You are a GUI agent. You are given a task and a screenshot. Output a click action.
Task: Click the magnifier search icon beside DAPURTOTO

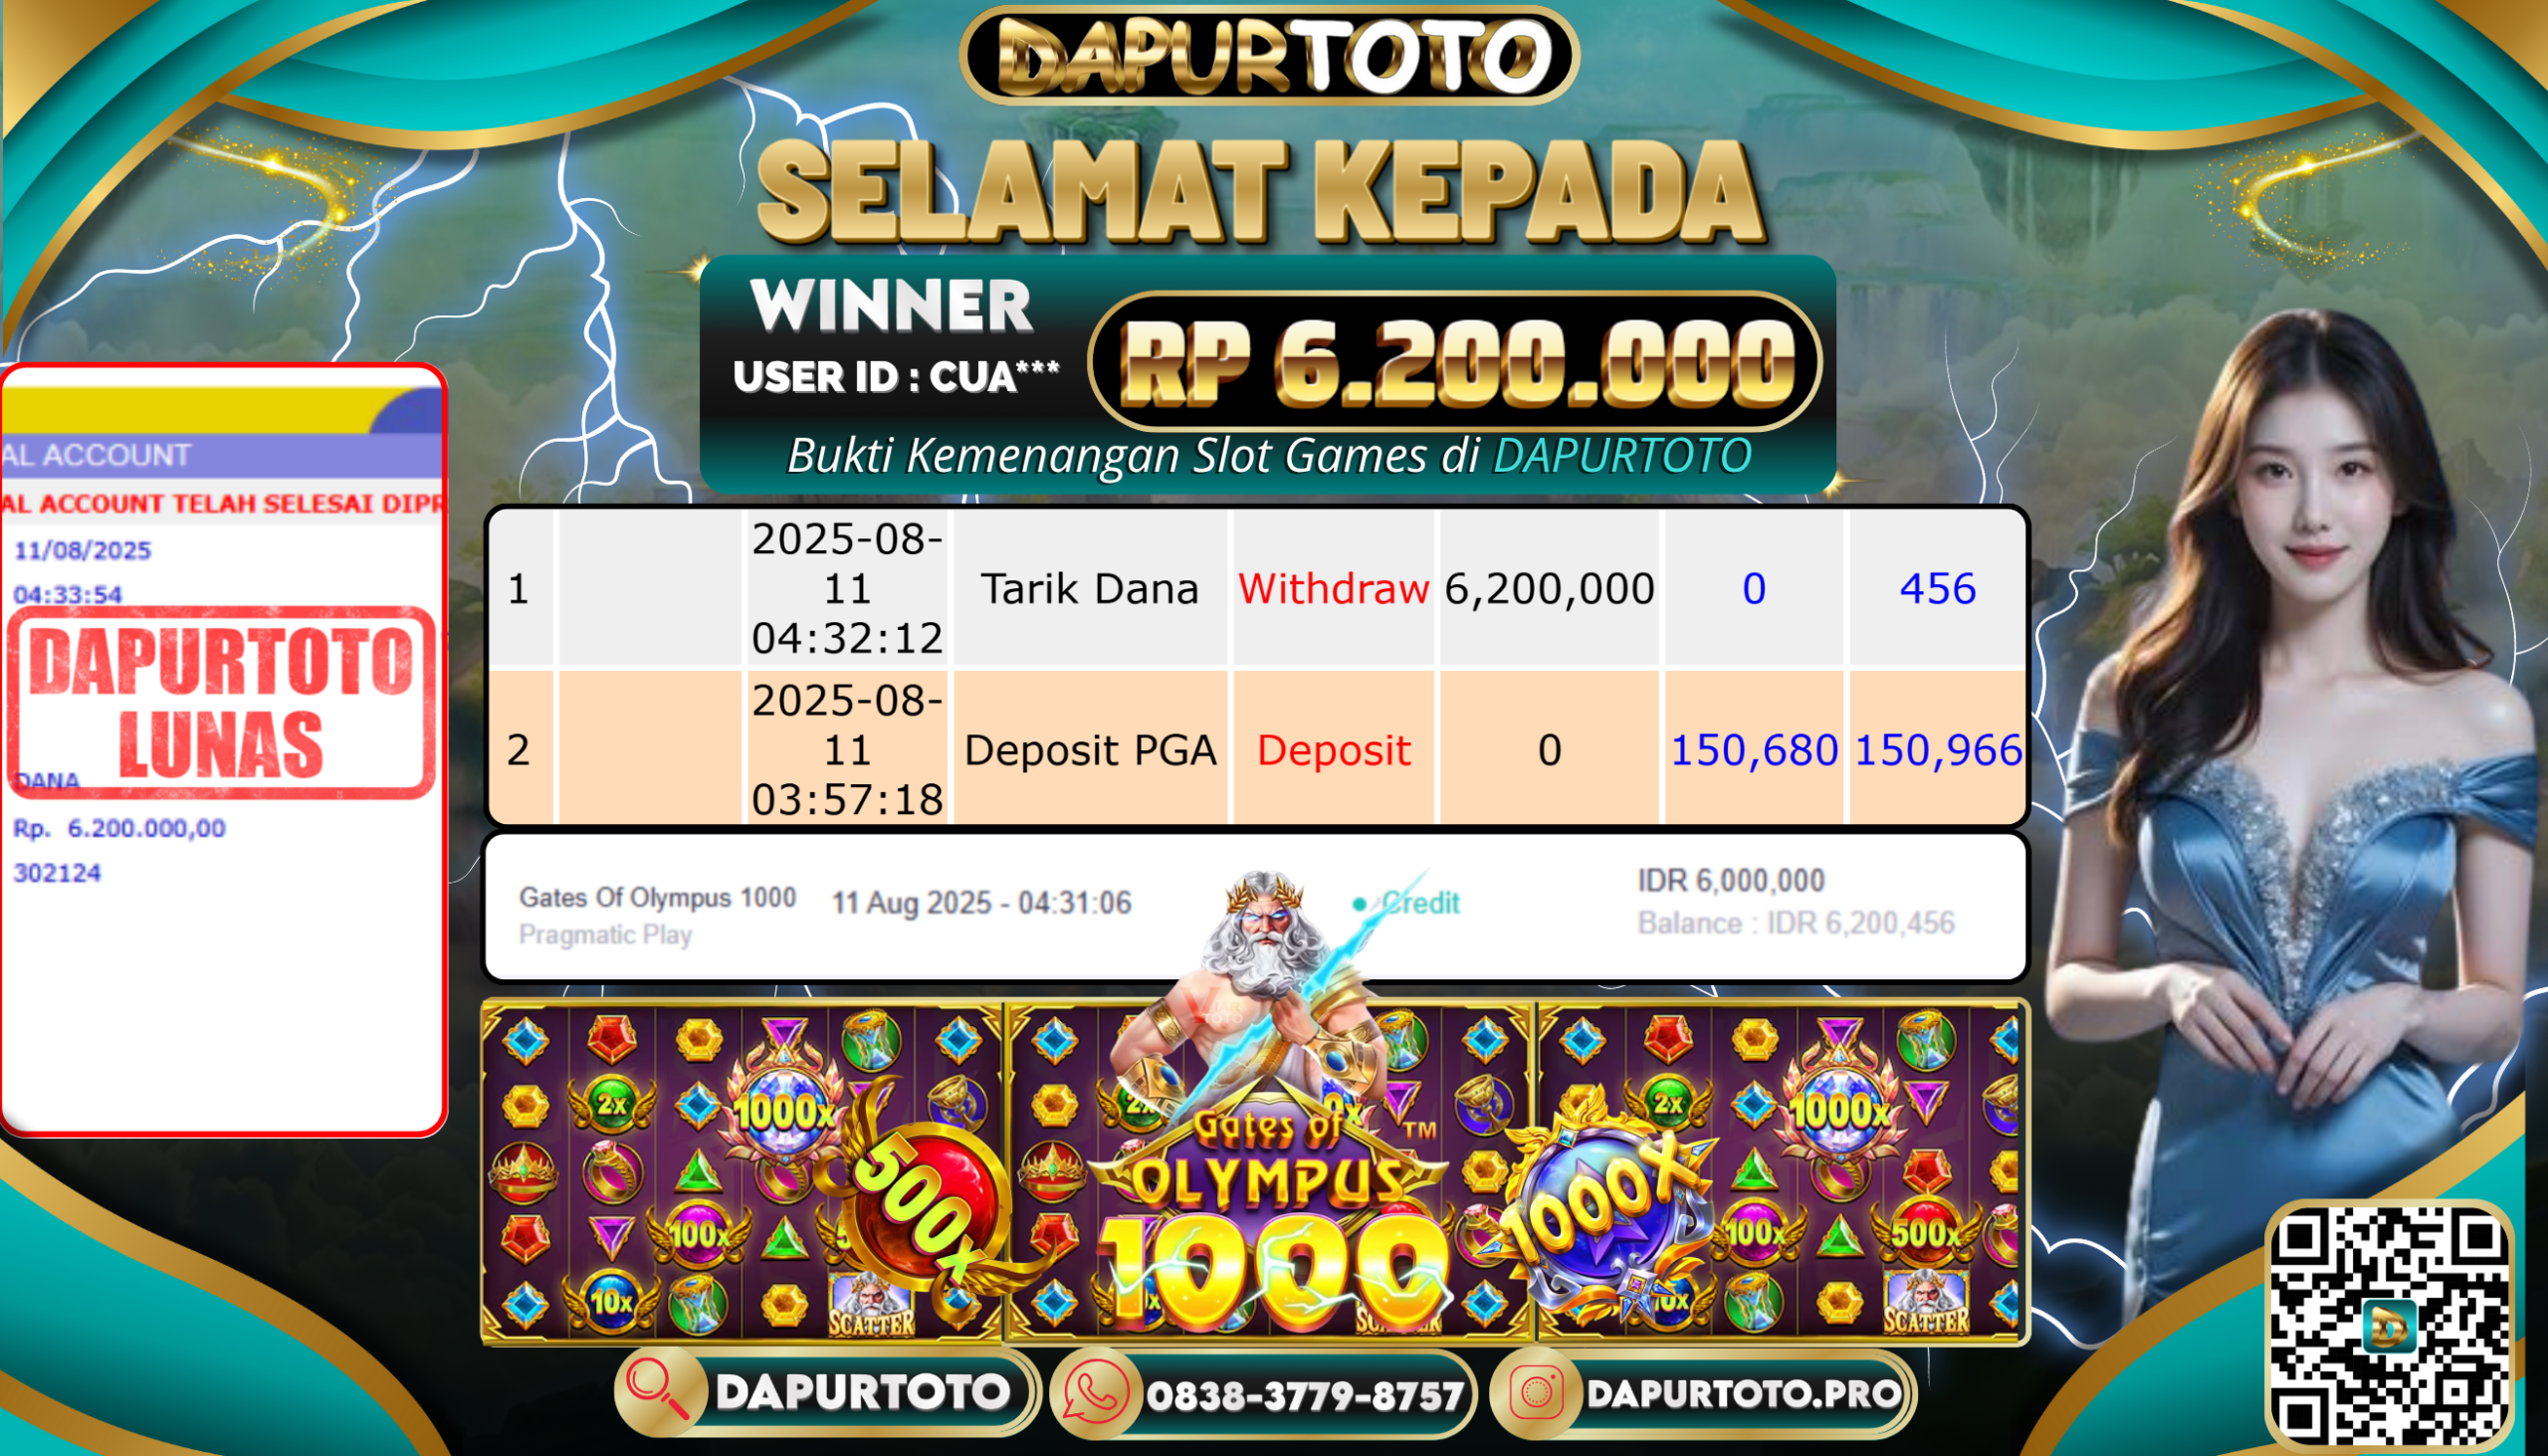657,1391
